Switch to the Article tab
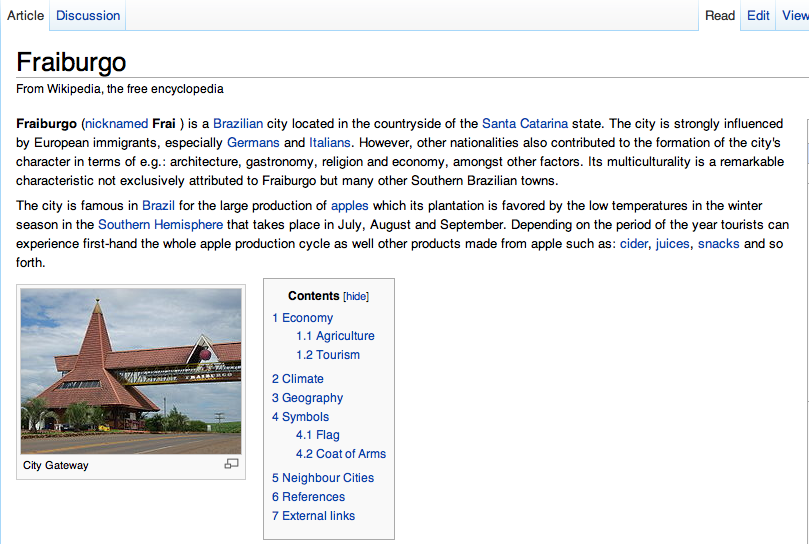Image resolution: width=809 pixels, height=544 pixels. 25,15
